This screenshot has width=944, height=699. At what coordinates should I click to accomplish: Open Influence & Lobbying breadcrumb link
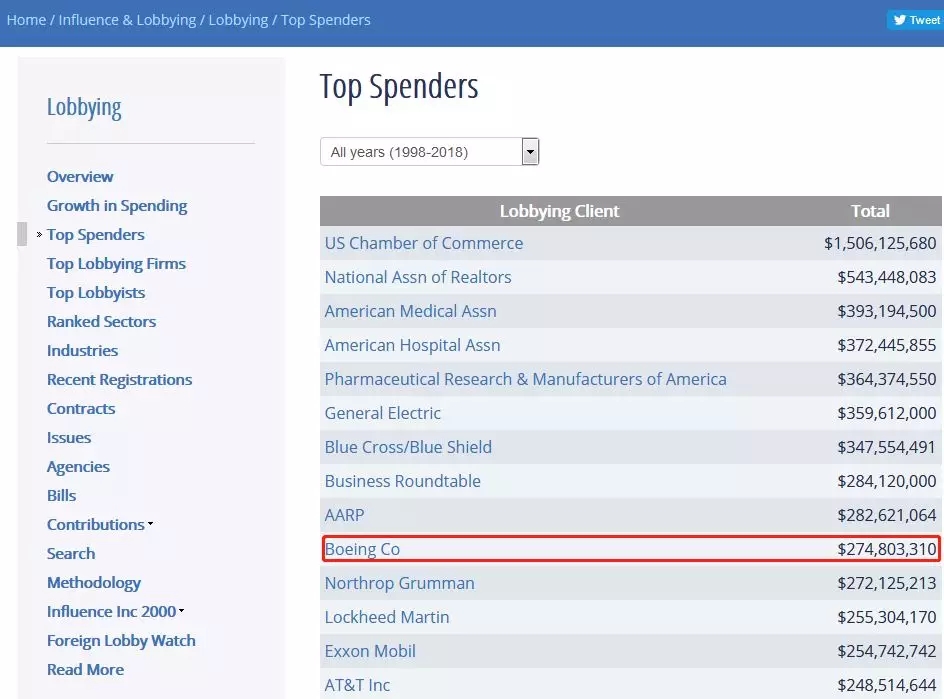(127, 20)
